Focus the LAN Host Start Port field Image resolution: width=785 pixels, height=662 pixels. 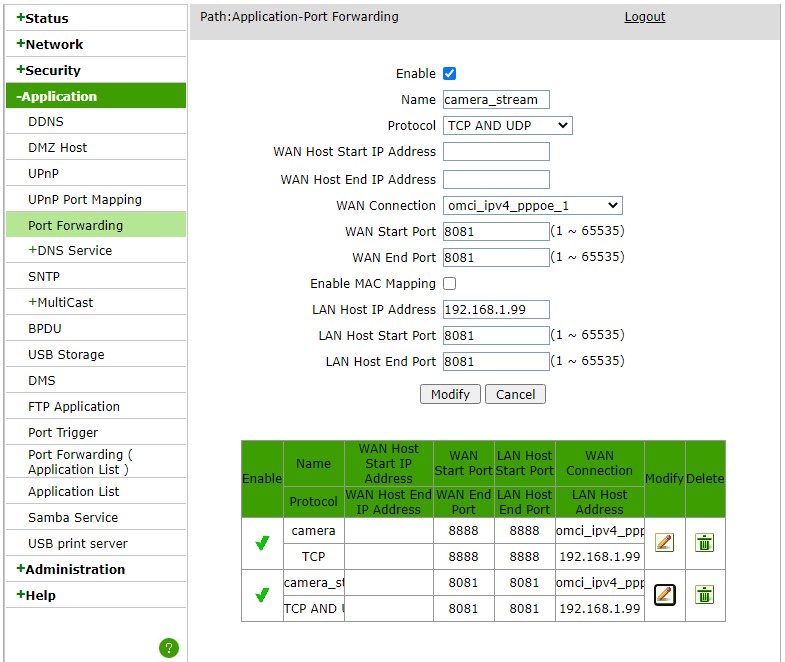click(x=496, y=336)
